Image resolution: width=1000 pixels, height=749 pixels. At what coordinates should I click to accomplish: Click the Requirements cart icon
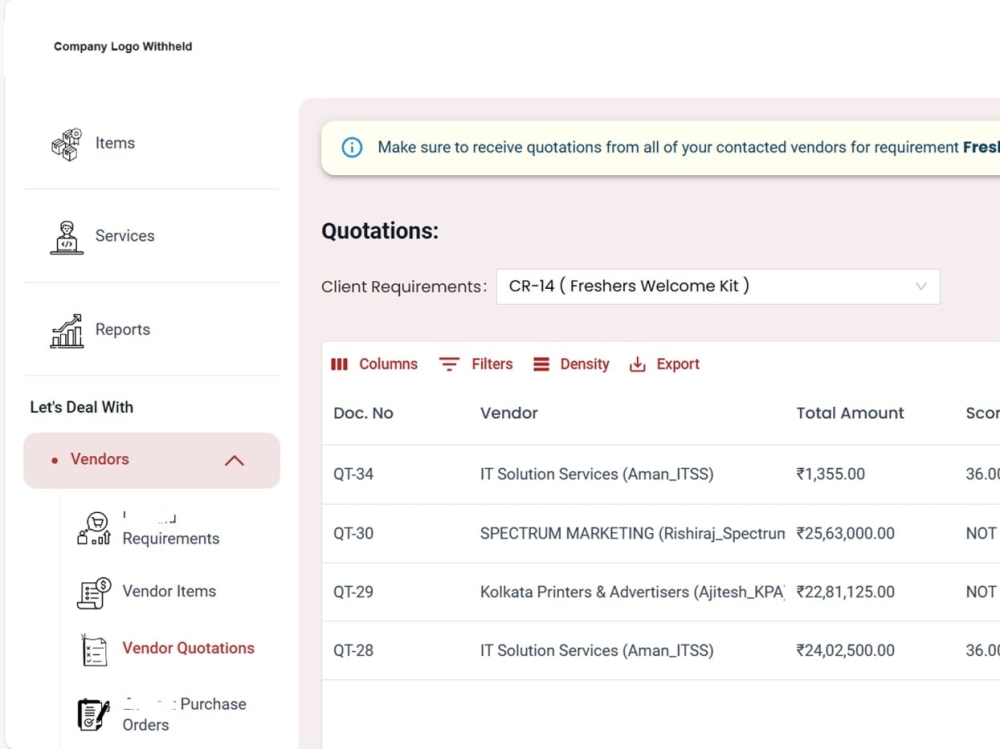[x=94, y=529]
